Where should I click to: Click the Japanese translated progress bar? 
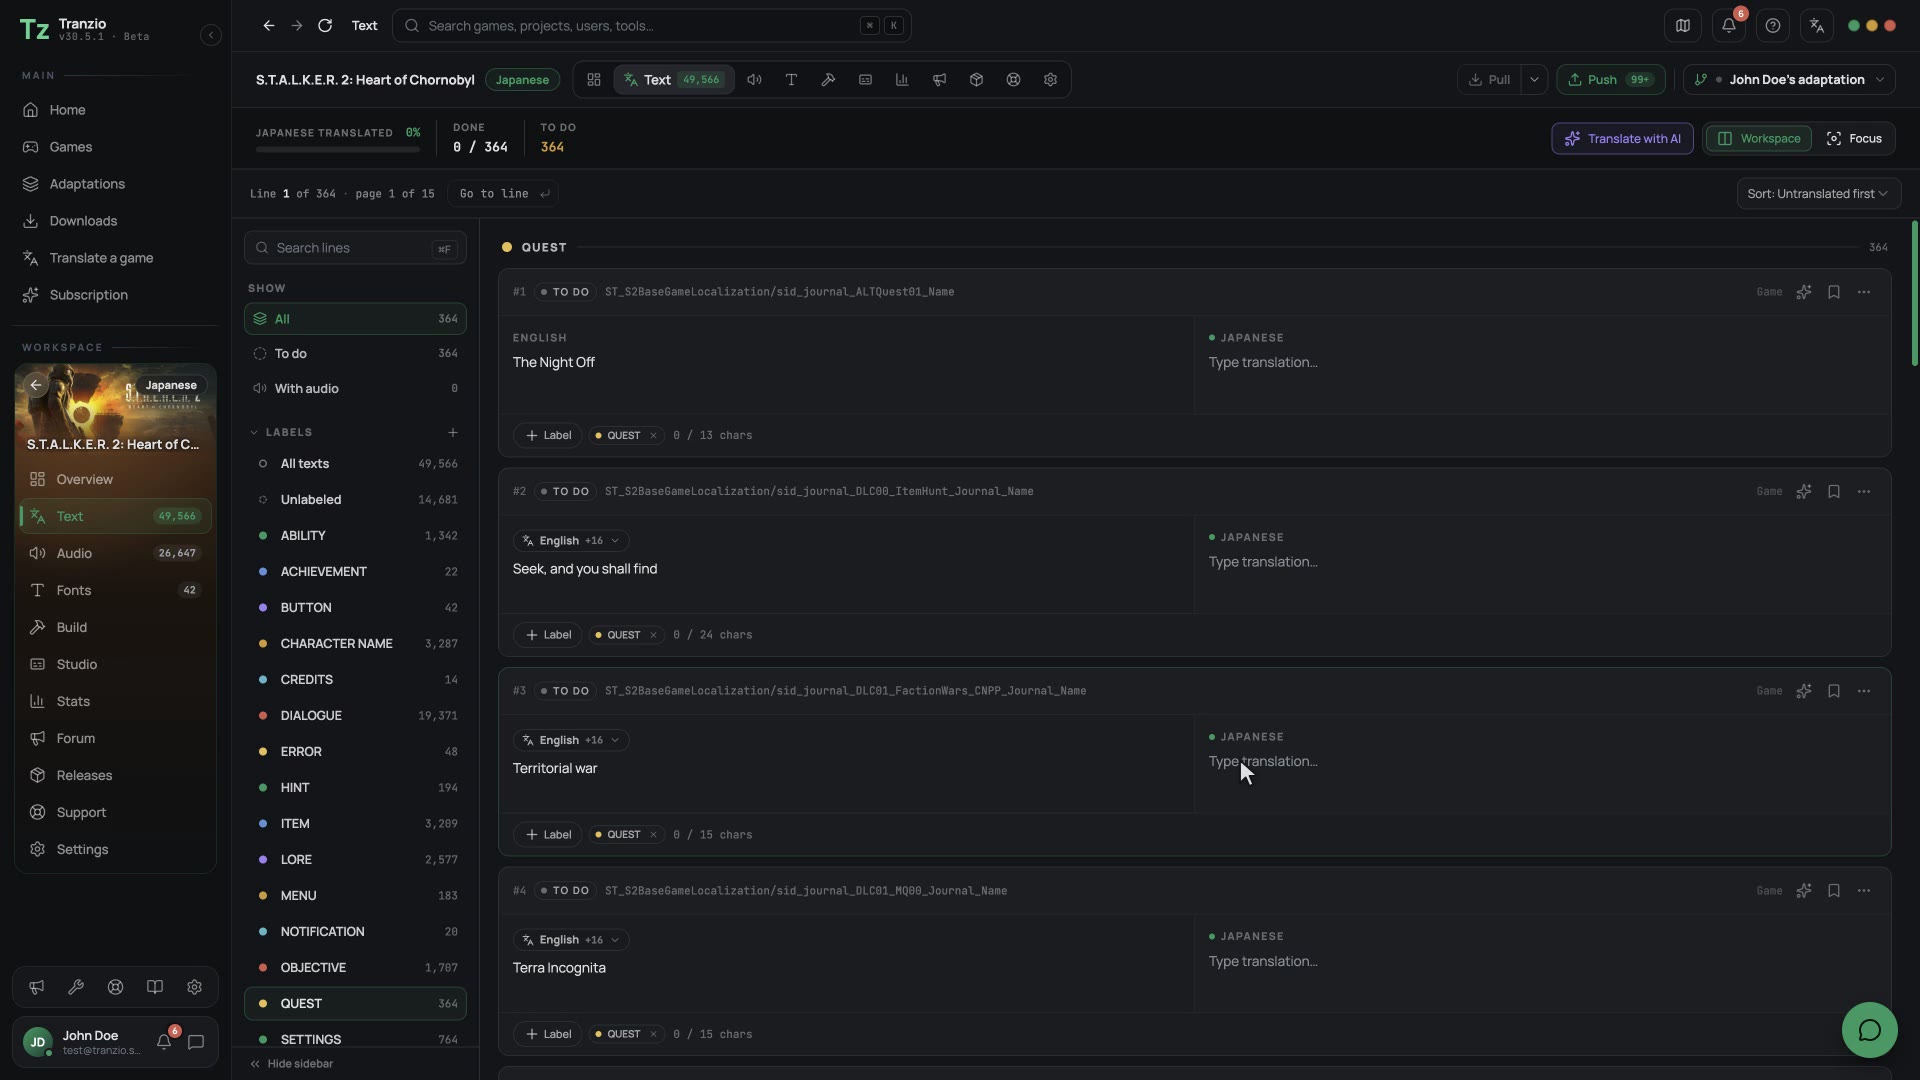point(337,150)
